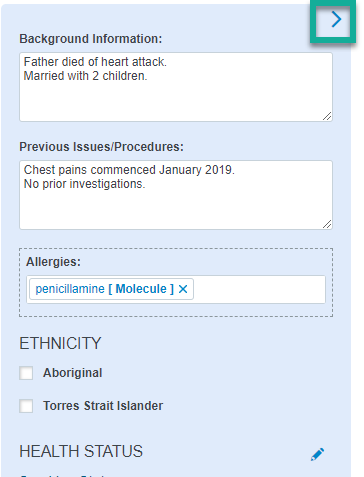Remove the penicillamine allergy tag
This screenshot has height=477, width=364.
click(183, 289)
